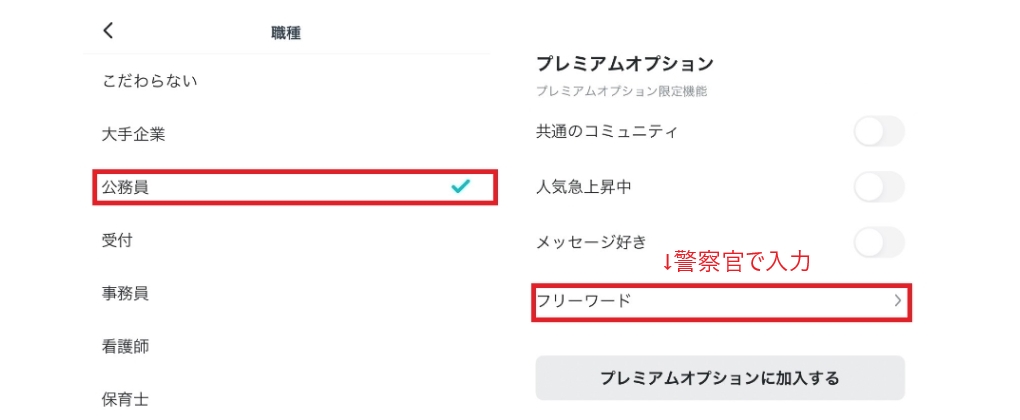
Task: Click the プレミアムオプション限定機能 subtitle
Action: pyautogui.click(x=621, y=91)
